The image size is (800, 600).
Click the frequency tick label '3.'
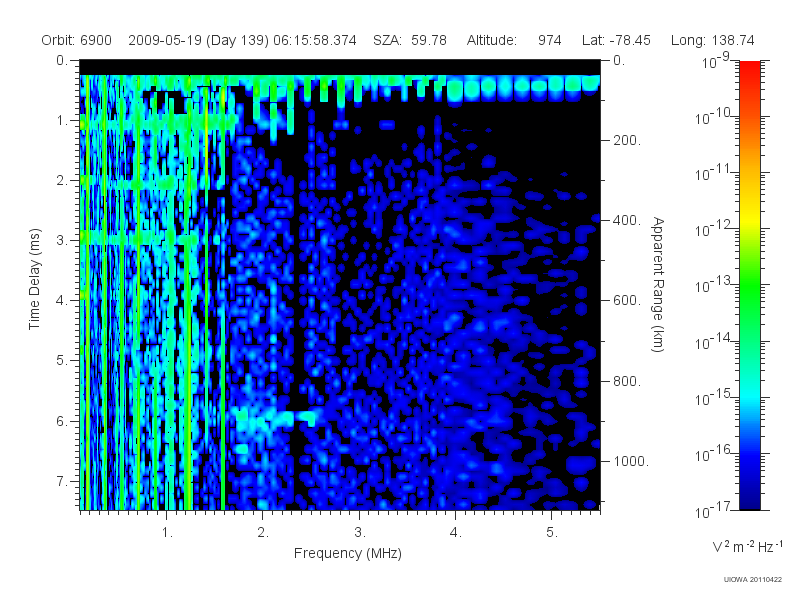[360, 533]
